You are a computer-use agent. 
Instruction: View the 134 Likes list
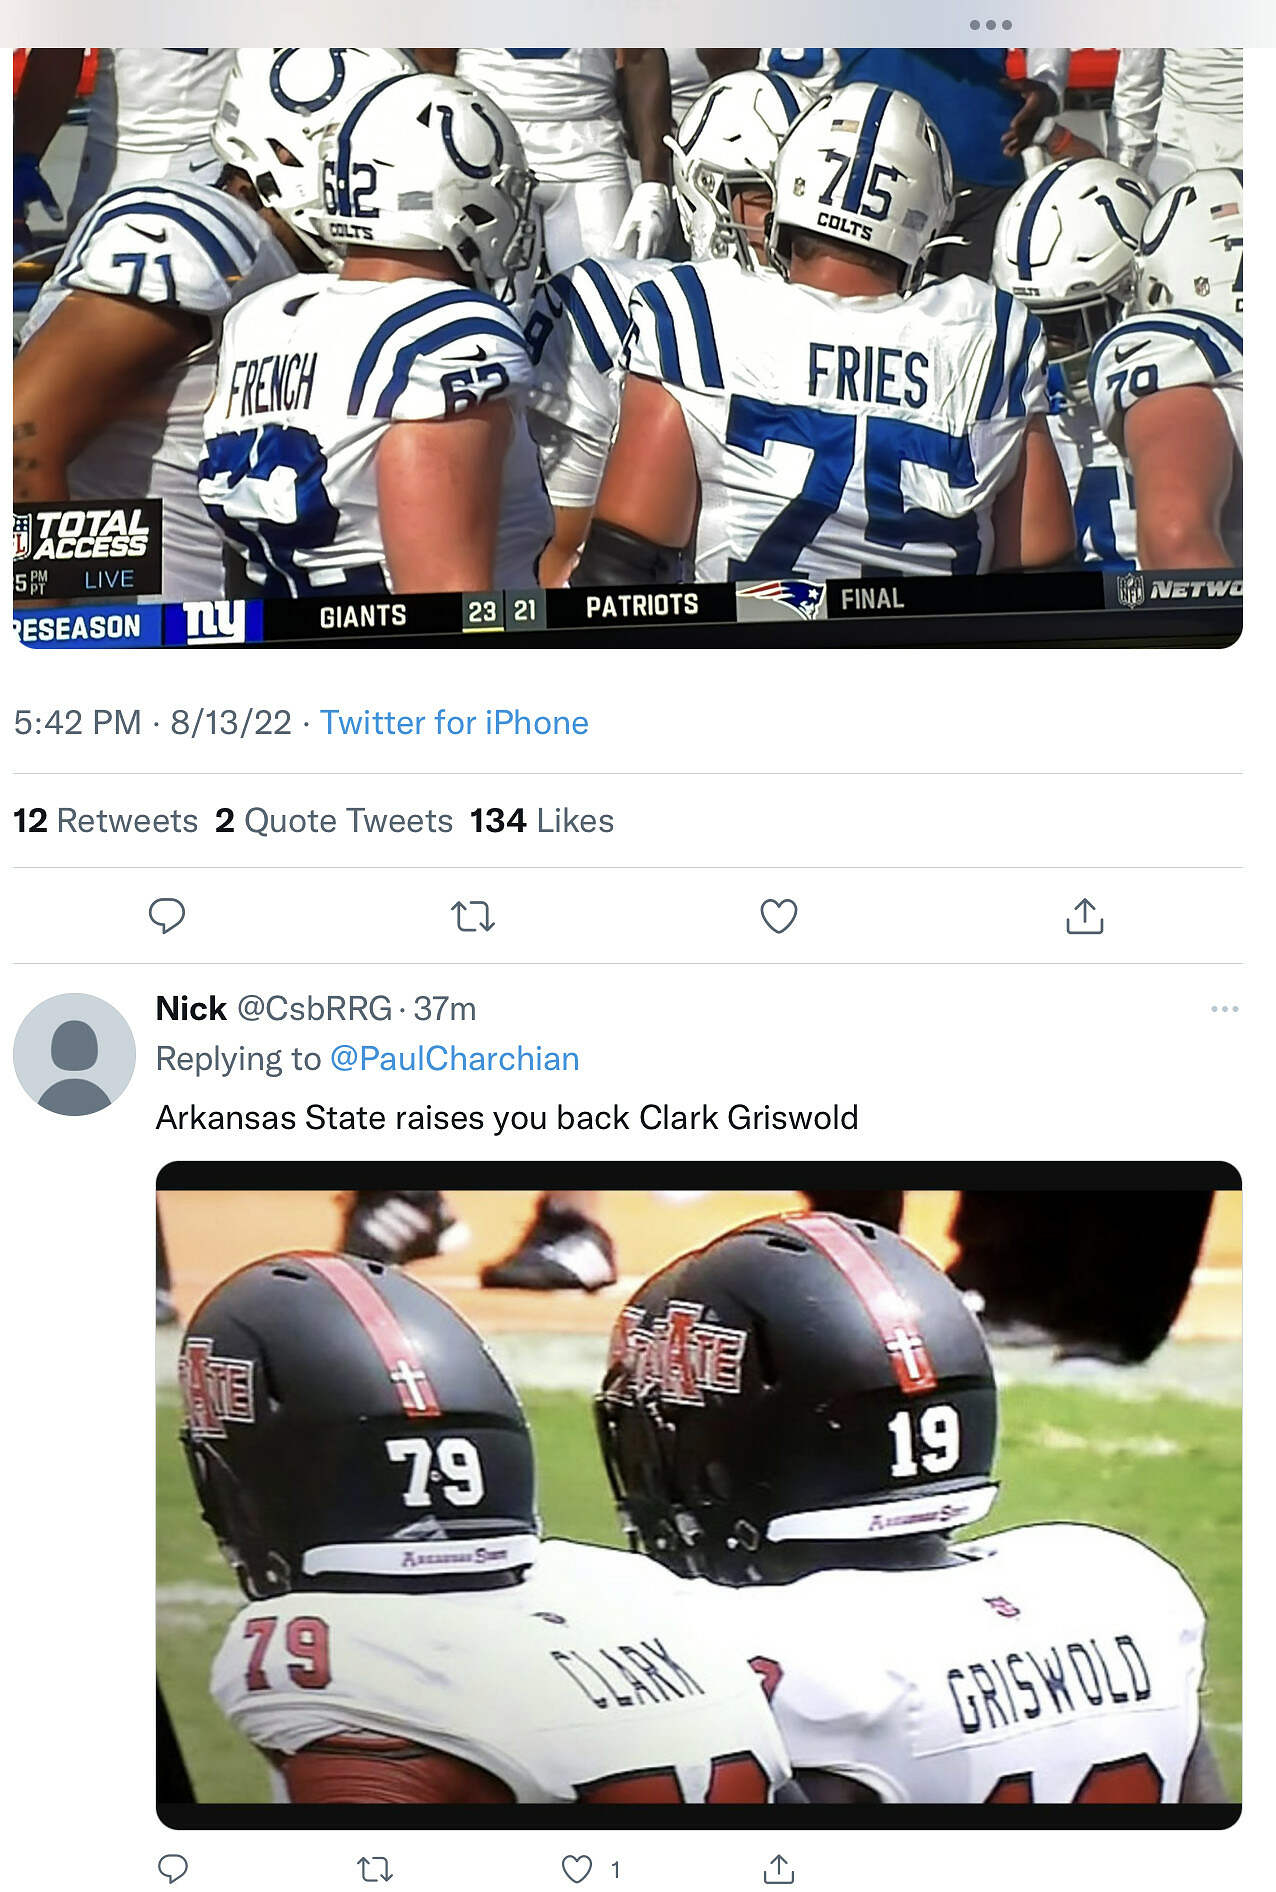(x=542, y=820)
